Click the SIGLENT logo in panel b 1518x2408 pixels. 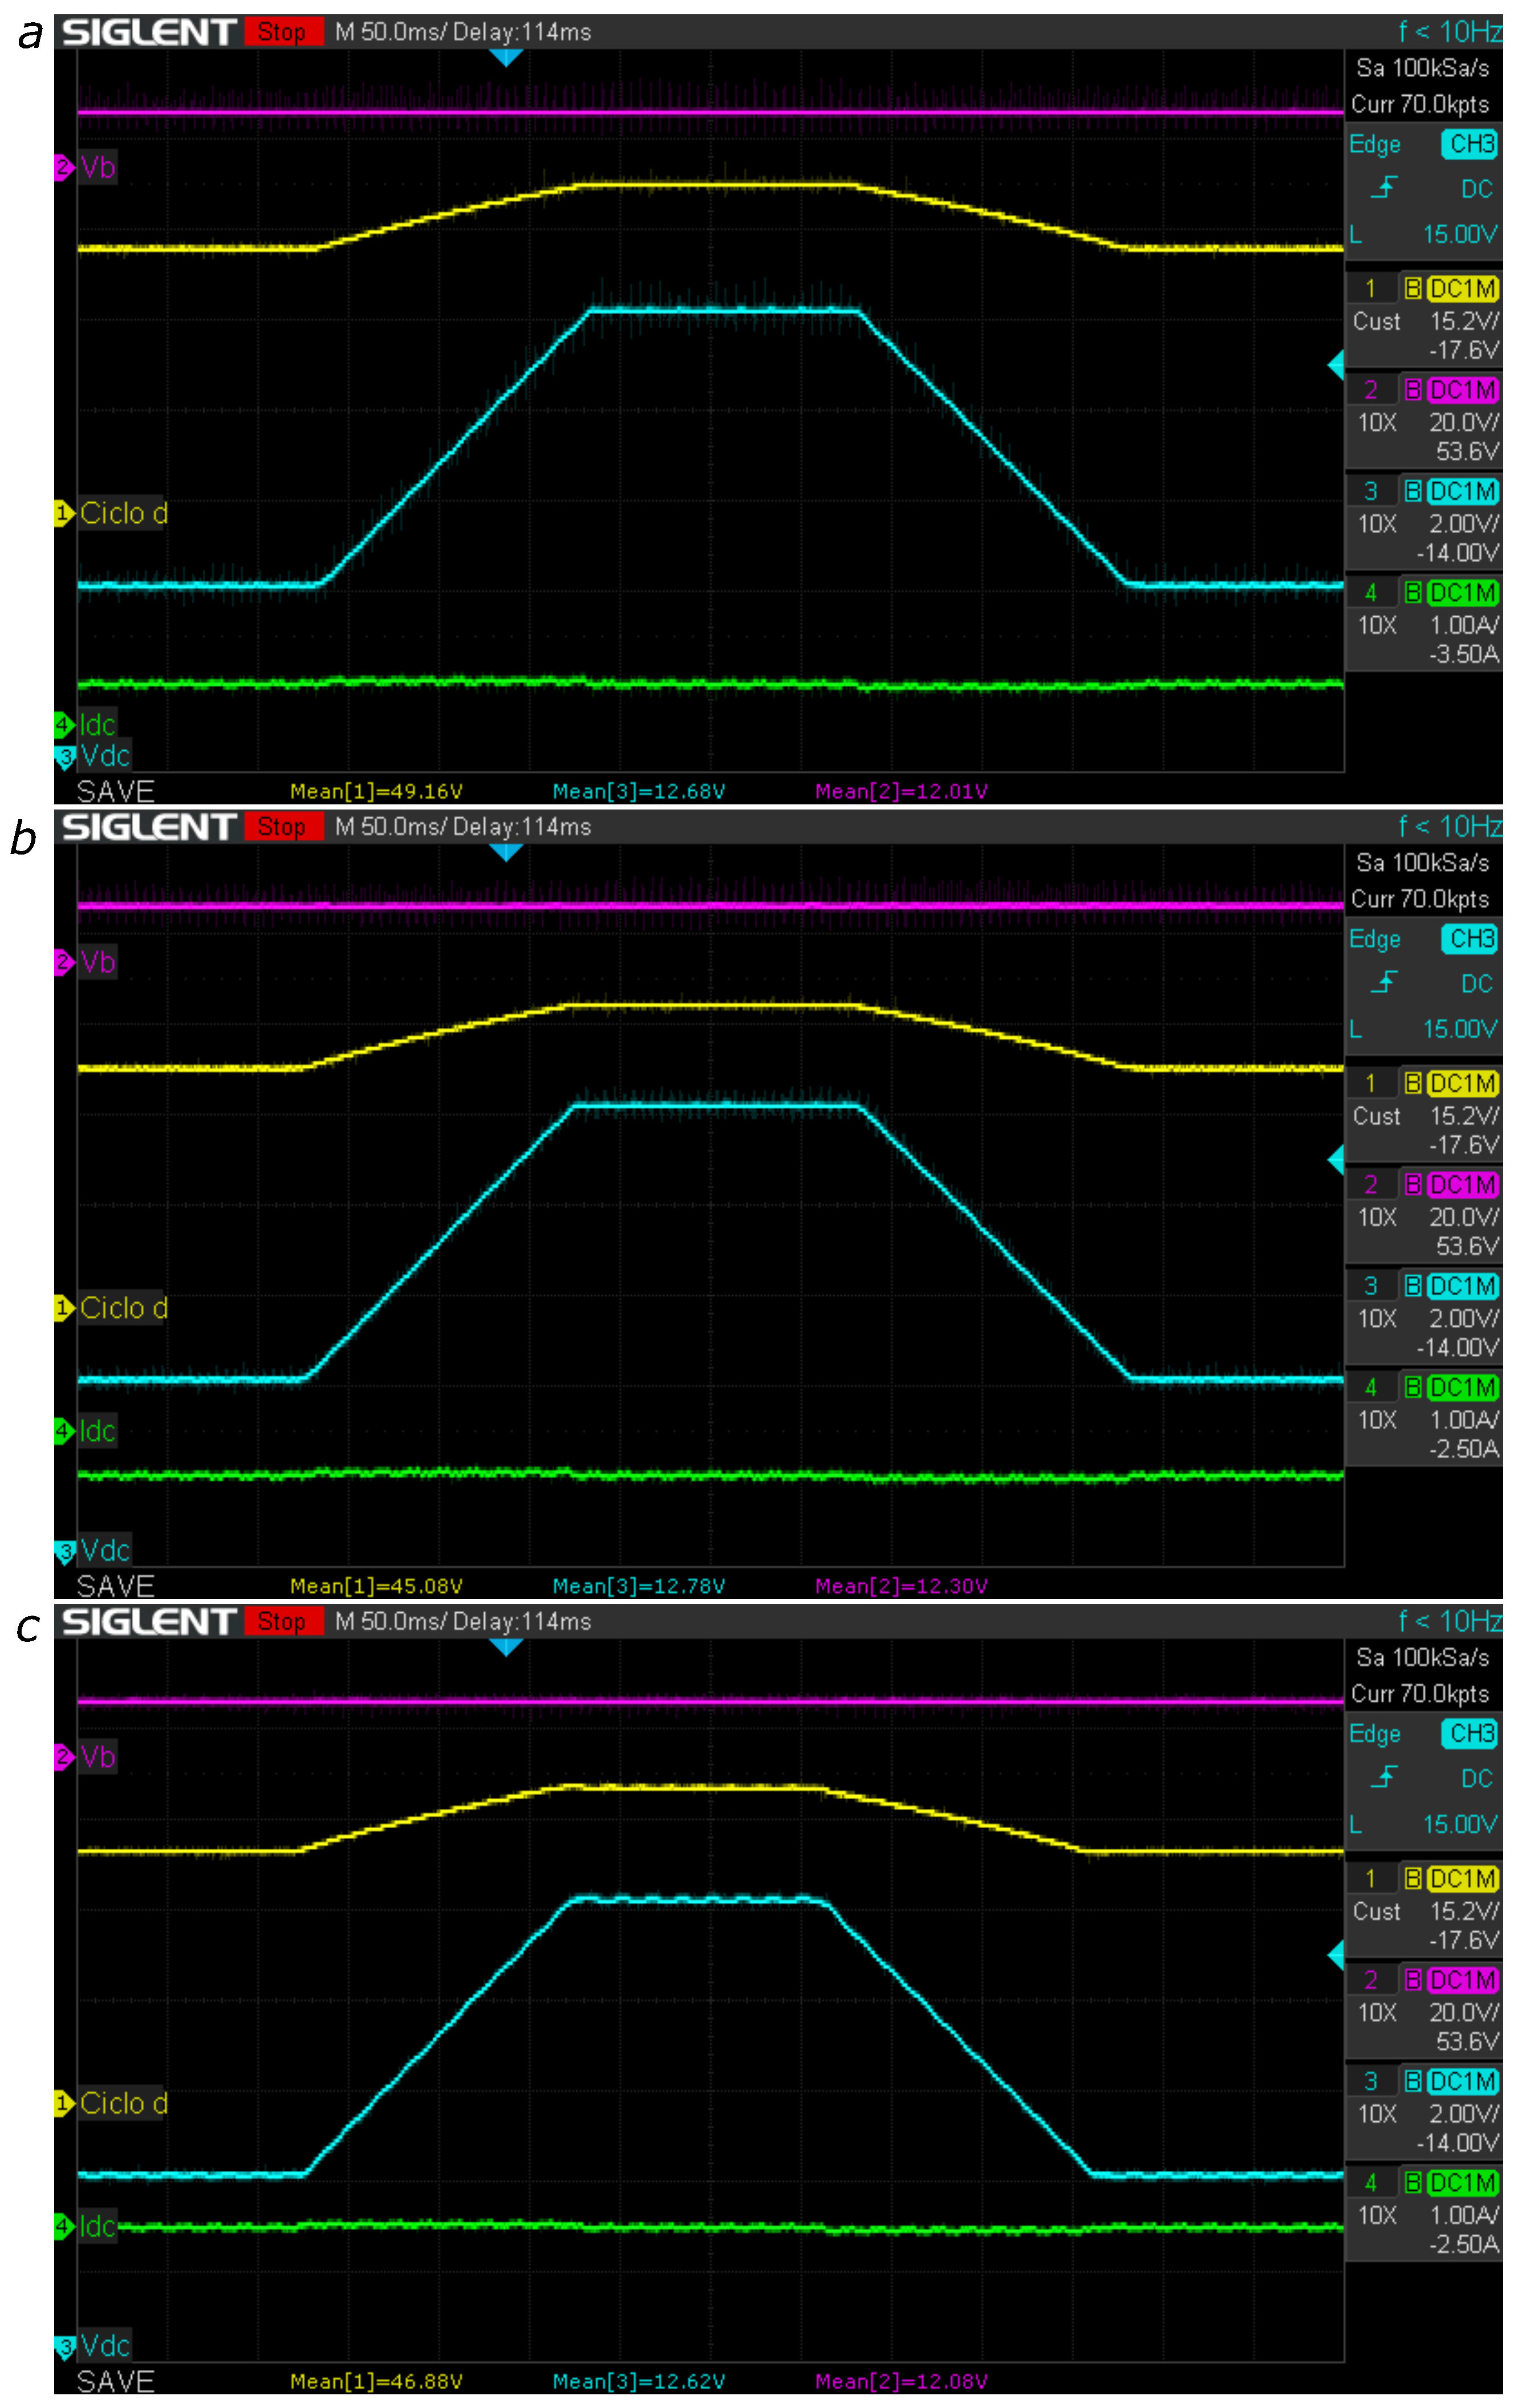148,827
